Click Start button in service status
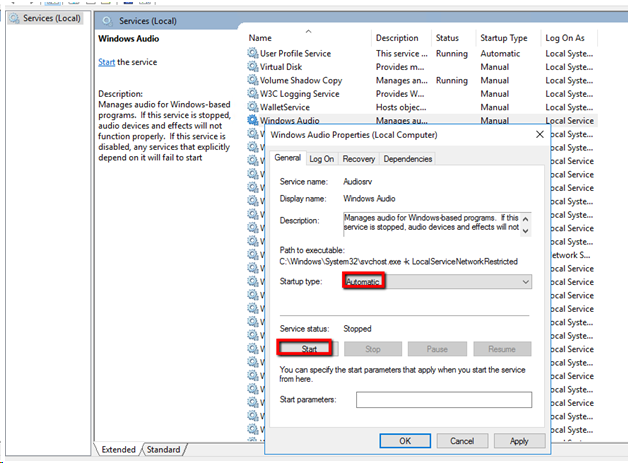This screenshot has height=463, width=628. (x=309, y=349)
